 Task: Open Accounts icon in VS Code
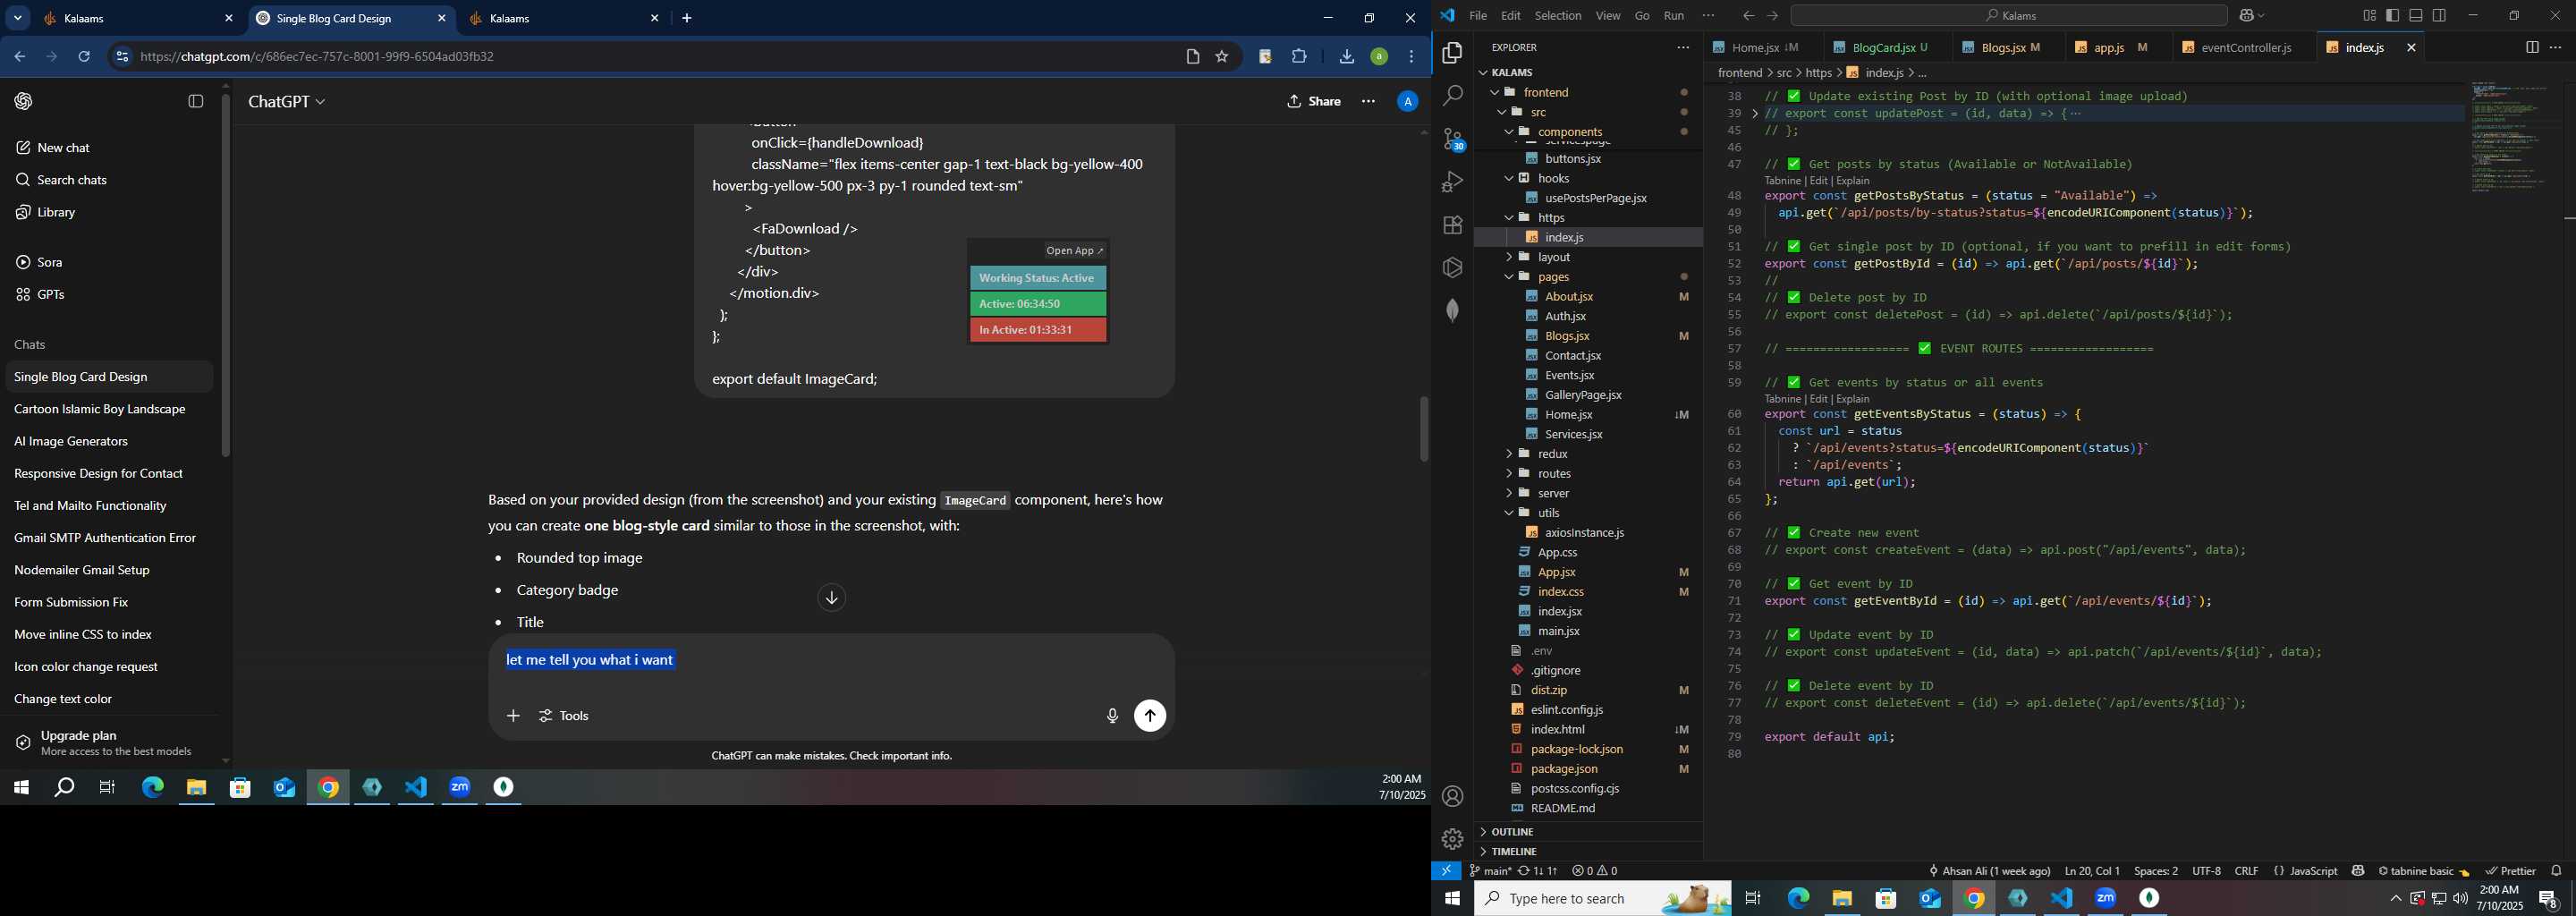pyautogui.click(x=1452, y=796)
